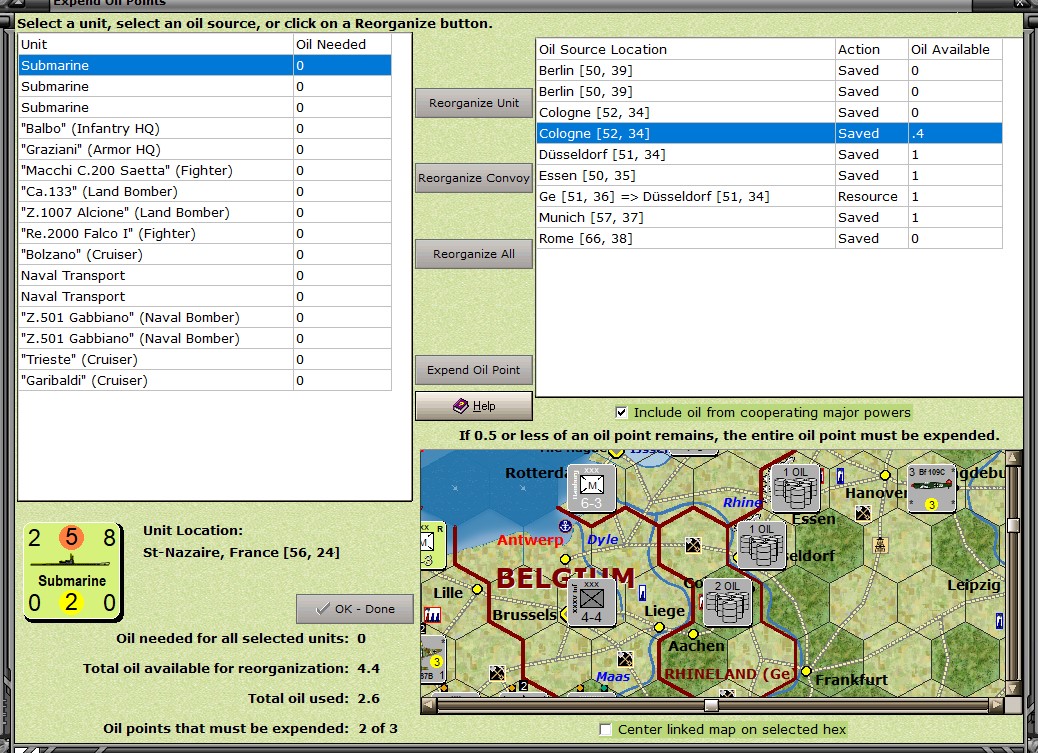This screenshot has height=753, width=1038.
Task: Click the 6-3 motorized unit near Rotterdam
Action: point(592,489)
